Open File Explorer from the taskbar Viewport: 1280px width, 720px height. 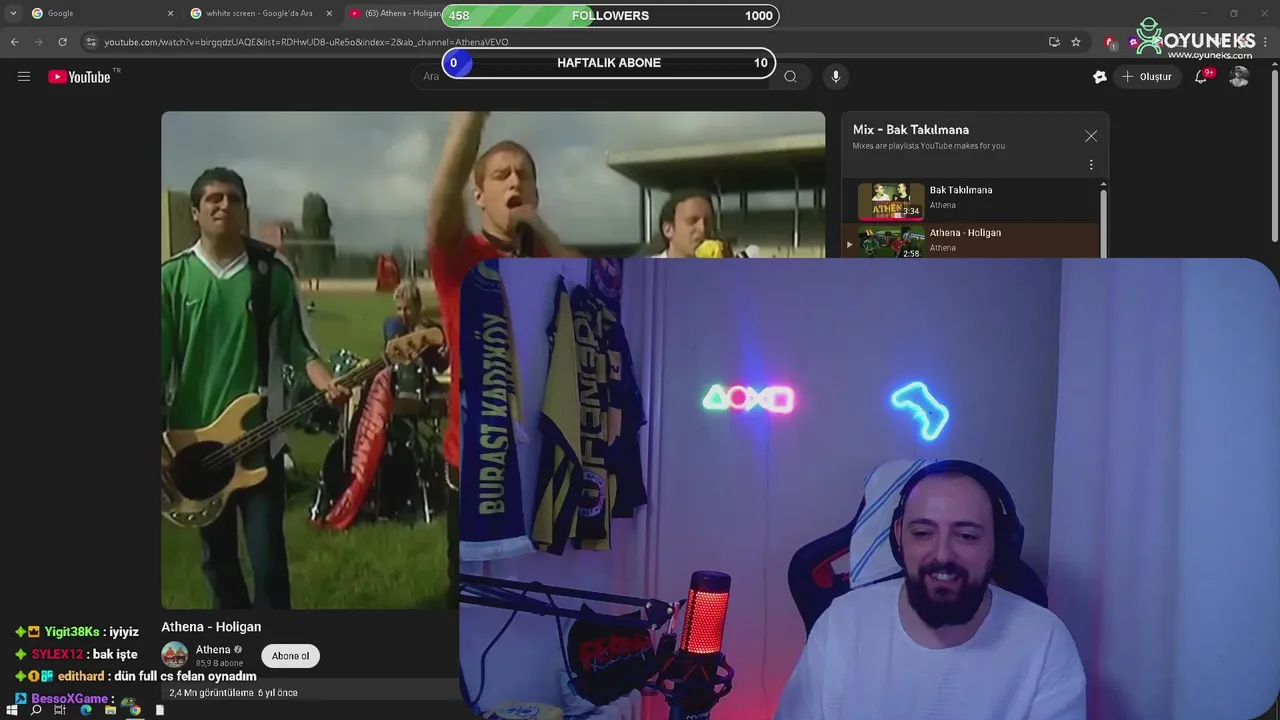[x=110, y=710]
